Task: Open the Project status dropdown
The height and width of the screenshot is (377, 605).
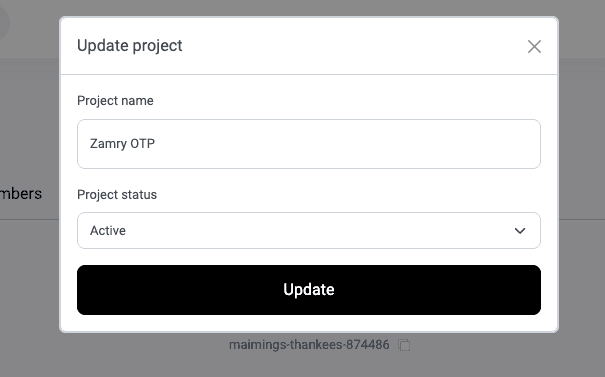Action: [309, 230]
